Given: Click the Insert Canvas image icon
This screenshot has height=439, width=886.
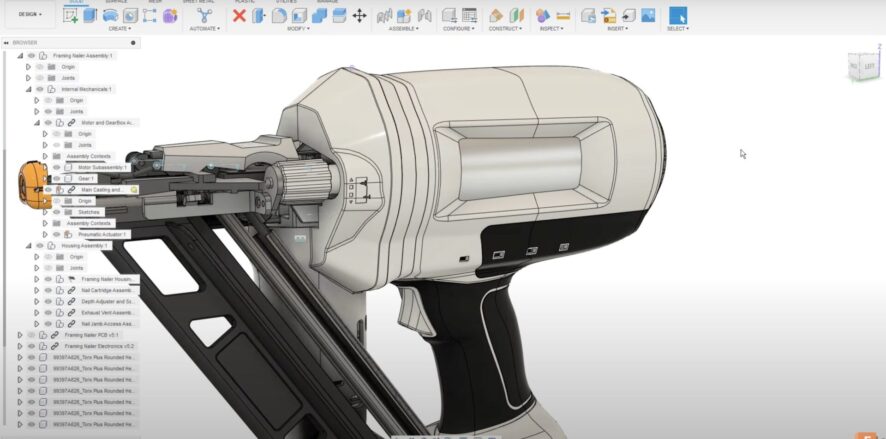Looking at the screenshot, I should click(x=647, y=16).
